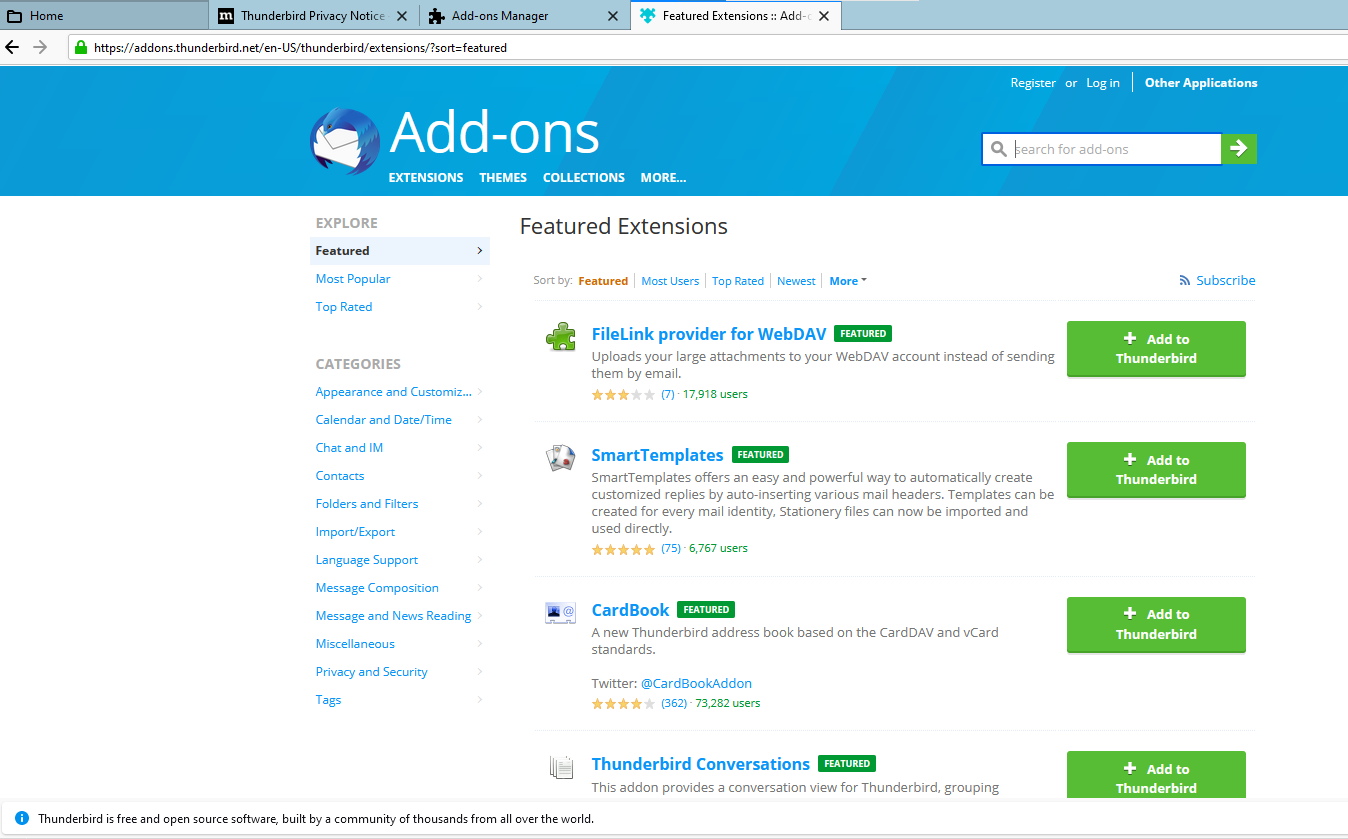The height and width of the screenshot is (839, 1348).
Task: Click the address bar URL
Action: click(300, 47)
